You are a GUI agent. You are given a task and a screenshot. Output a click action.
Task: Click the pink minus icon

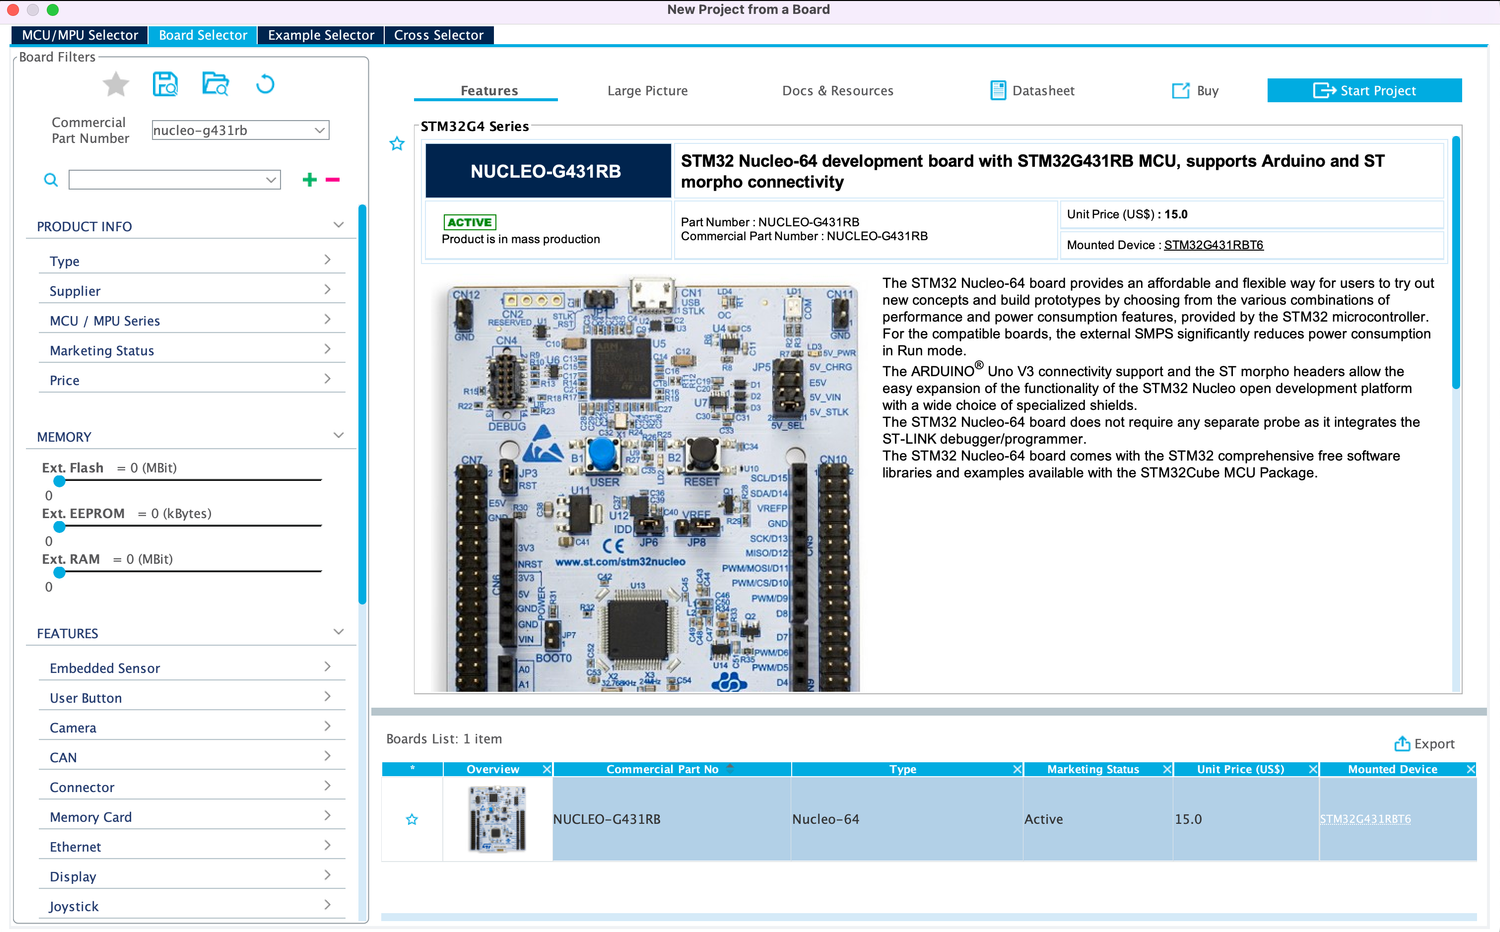pyautogui.click(x=333, y=180)
